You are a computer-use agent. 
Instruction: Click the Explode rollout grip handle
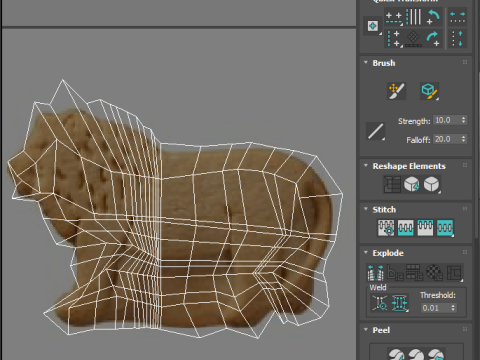pos(465,252)
